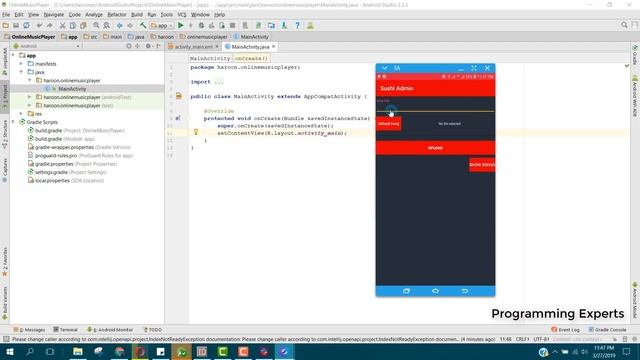
Task: Click the yellow lightbulb intention icon in gutter
Action: pos(196,132)
